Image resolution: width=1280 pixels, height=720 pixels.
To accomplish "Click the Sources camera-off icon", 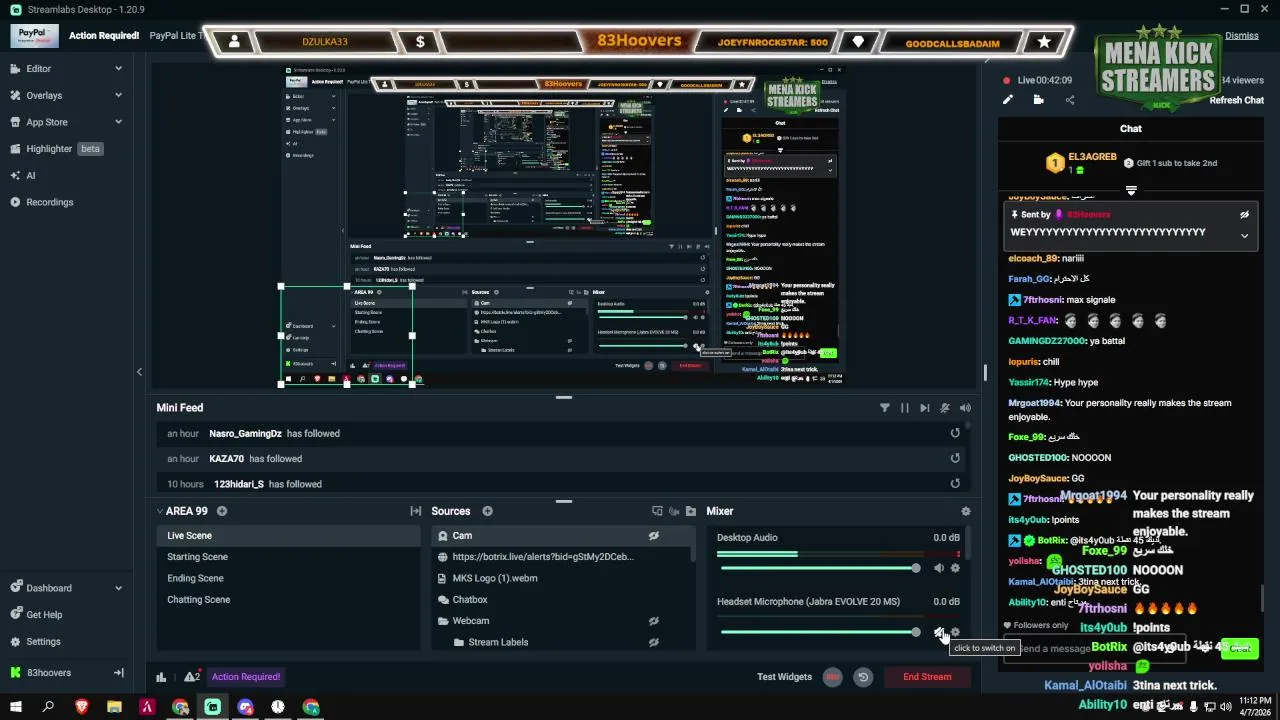I will pos(674,511).
